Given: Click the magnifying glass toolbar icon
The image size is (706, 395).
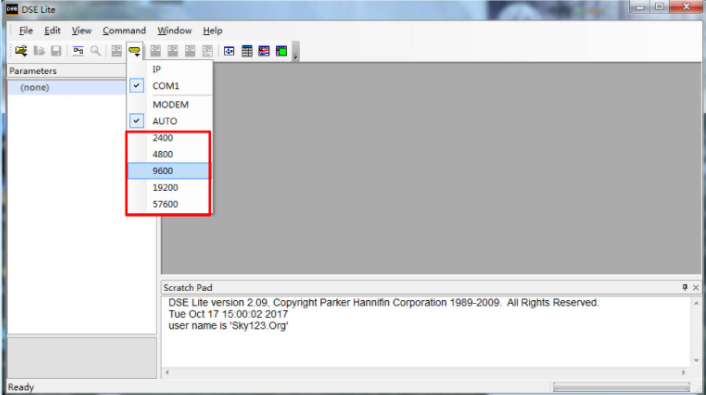Looking at the screenshot, I should (x=95, y=51).
